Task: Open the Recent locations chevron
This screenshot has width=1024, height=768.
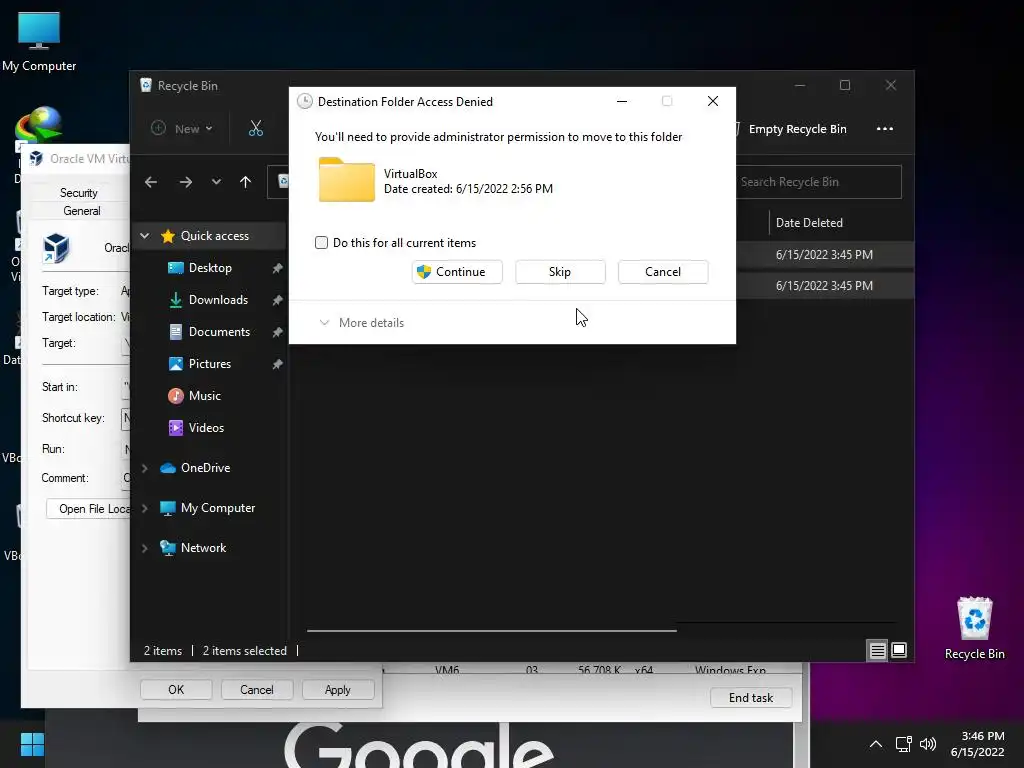Action: 216,182
